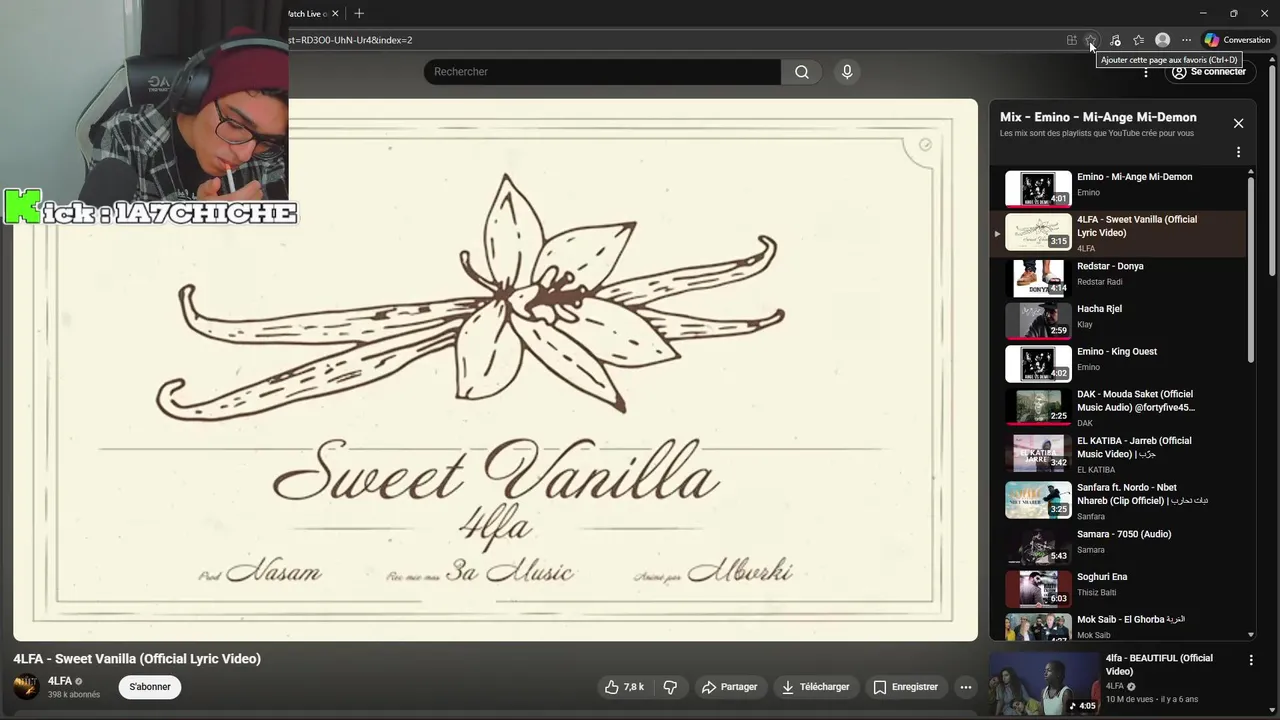
Task: Open Mix - Emino - Mi-Ange Mi-Demon title
Action: pos(1098,117)
